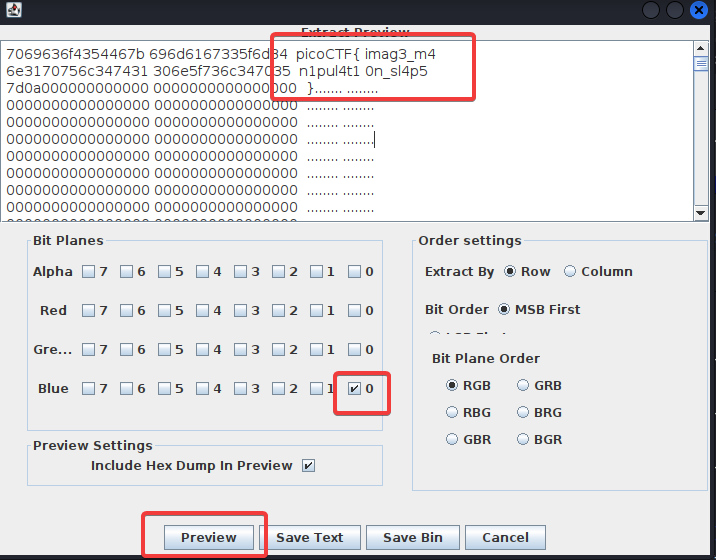This screenshot has width=716, height=560.
Task: Check Alpha bit plane 0
Action: (354, 272)
